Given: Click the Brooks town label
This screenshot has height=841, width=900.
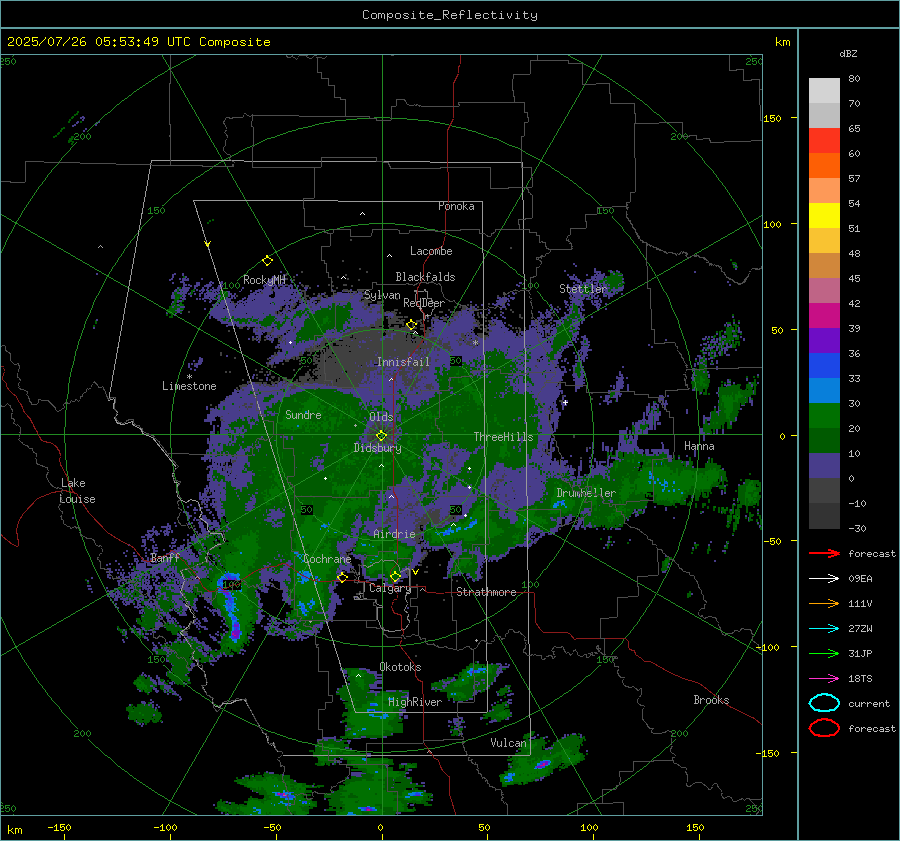Looking at the screenshot, I should [x=711, y=700].
